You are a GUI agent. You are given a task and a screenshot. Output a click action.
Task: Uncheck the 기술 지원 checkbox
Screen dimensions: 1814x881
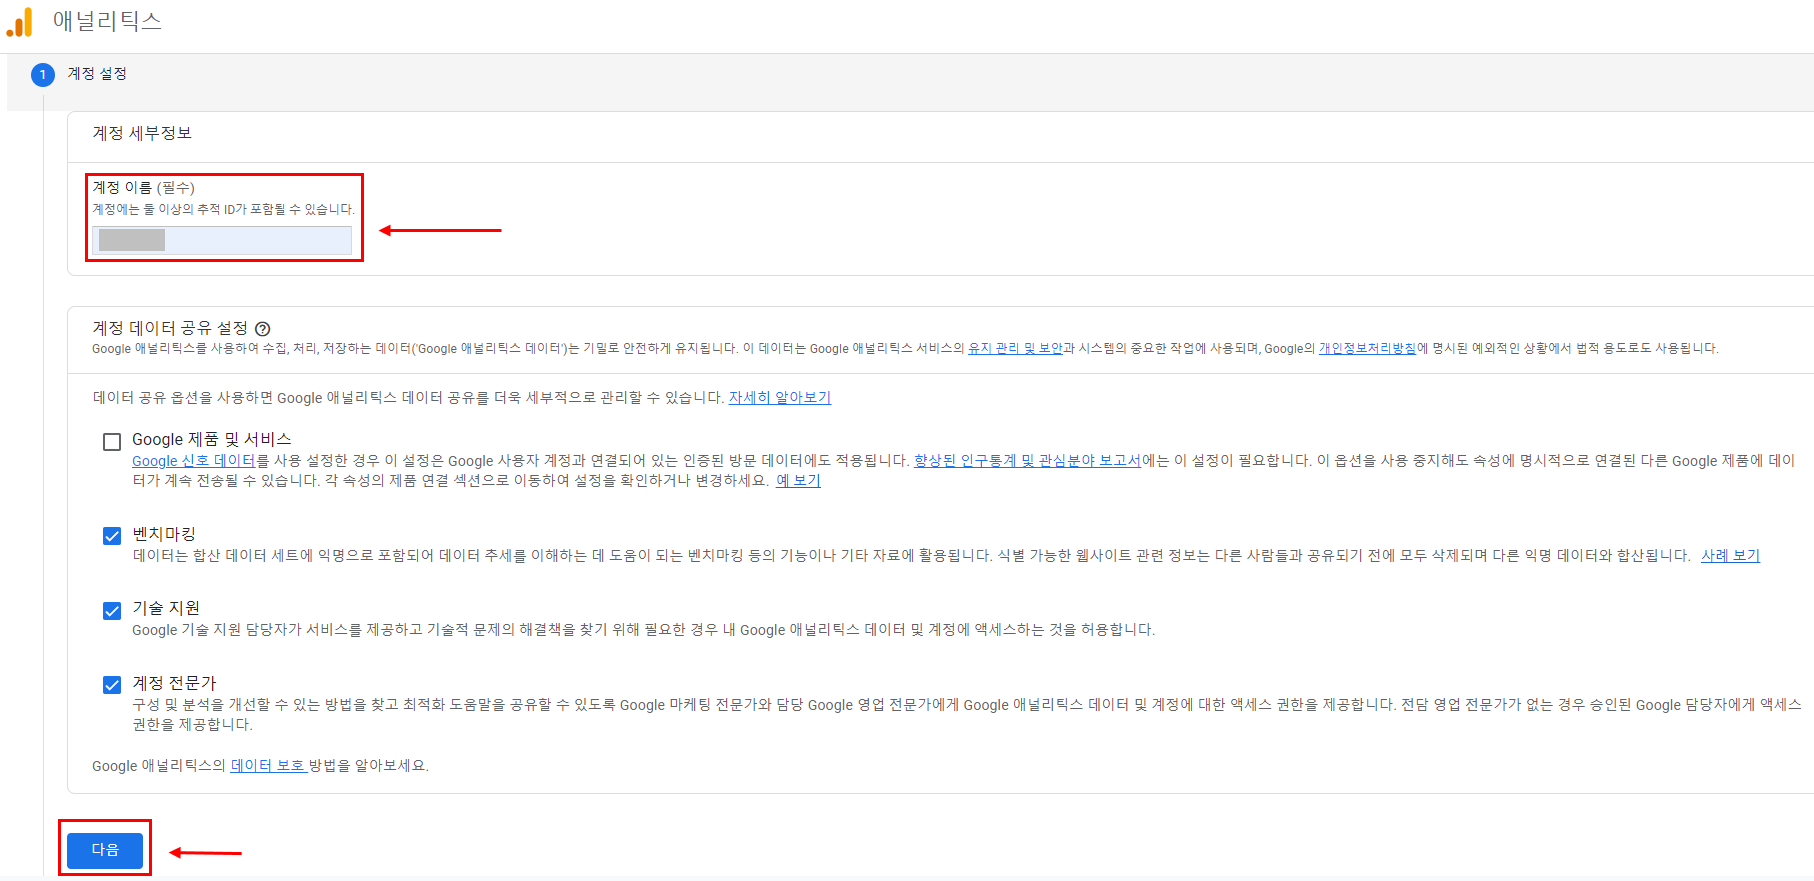coord(112,610)
